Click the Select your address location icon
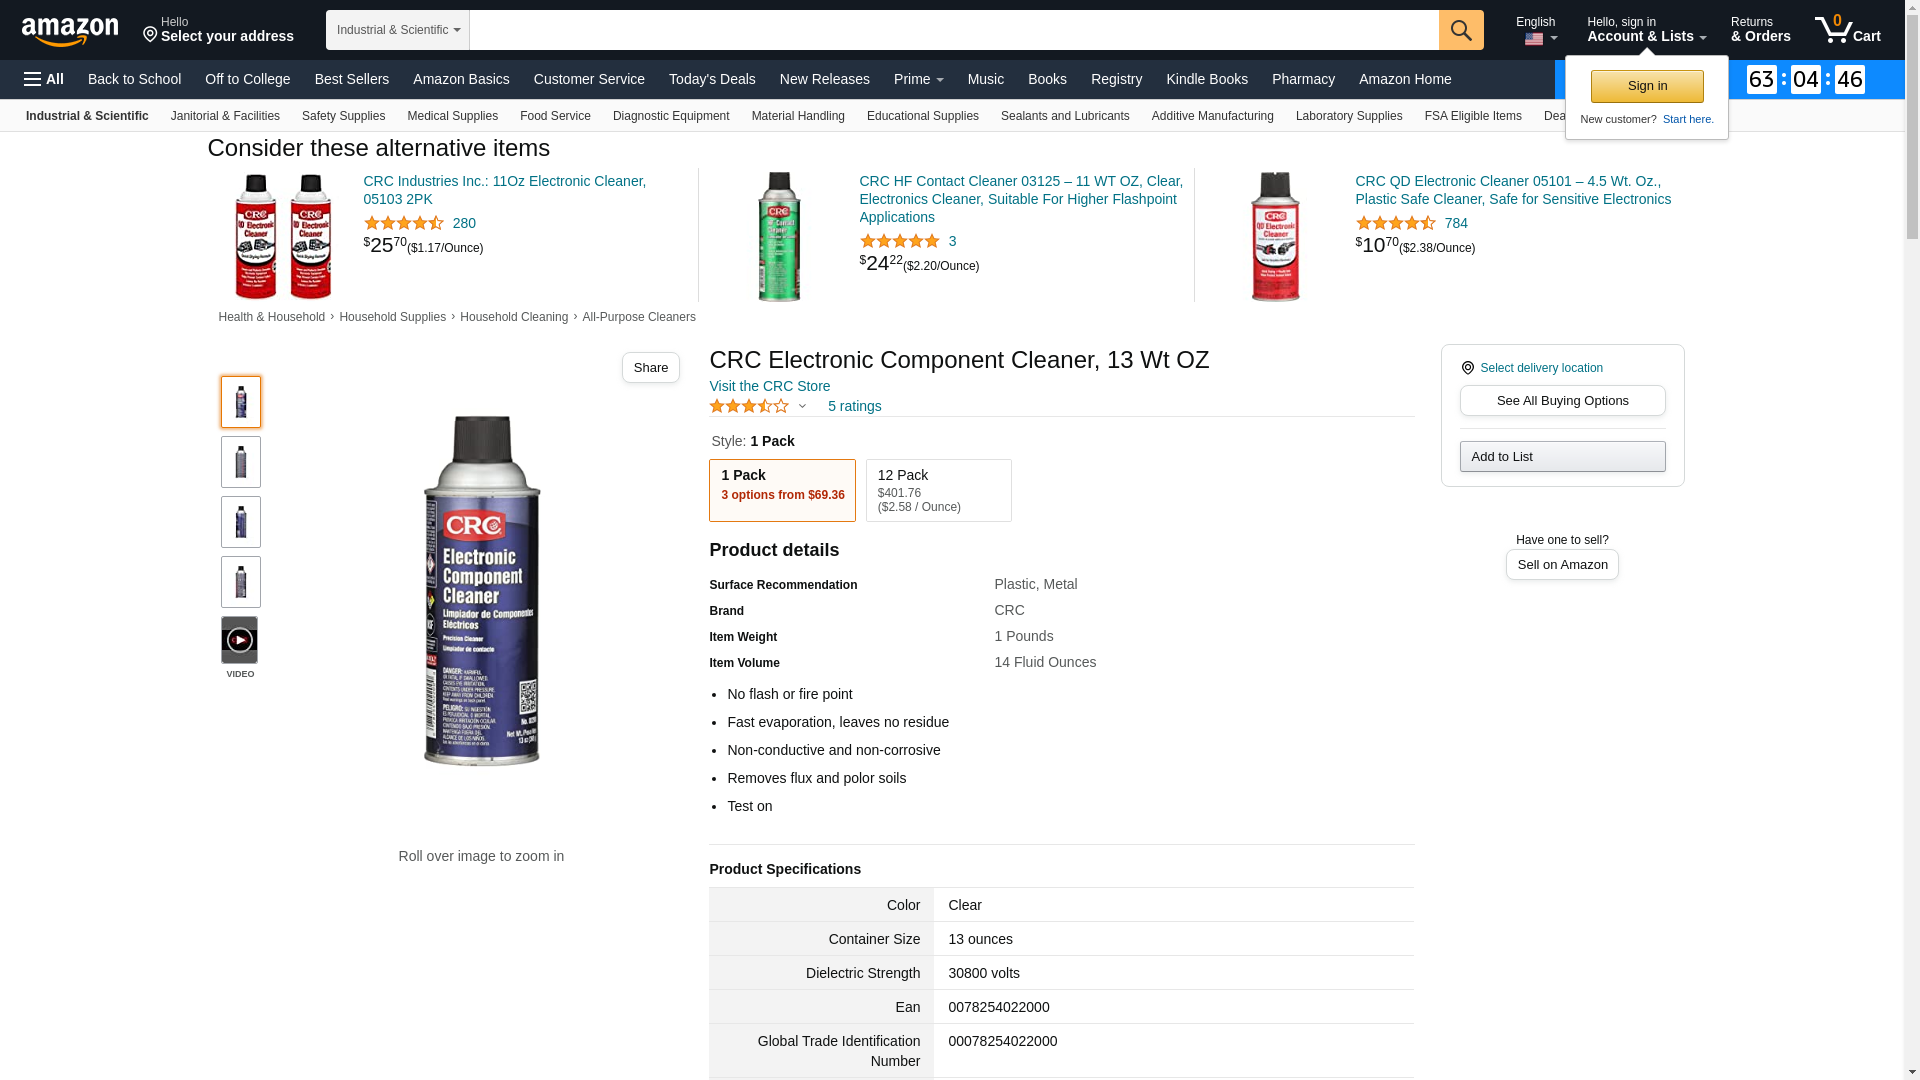This screenshot has height=1080, width=1920. tap(151, 35)
